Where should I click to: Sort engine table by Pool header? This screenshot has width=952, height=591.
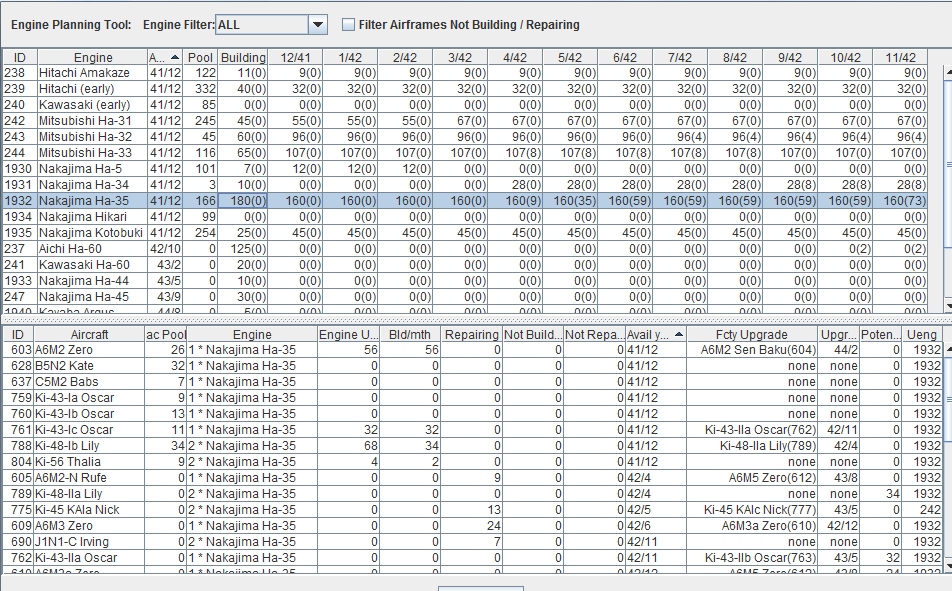pos(200,58)
